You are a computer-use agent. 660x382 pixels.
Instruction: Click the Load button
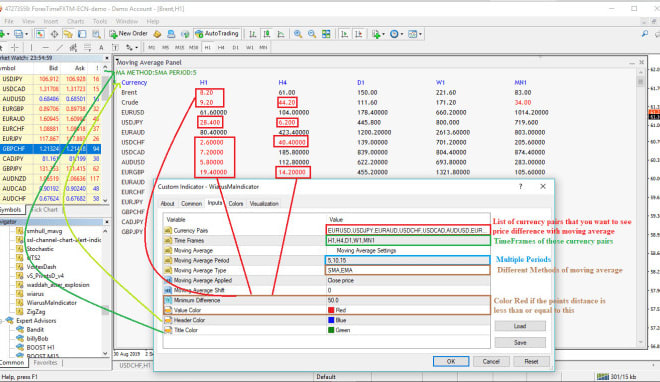[x=520, y=326]
